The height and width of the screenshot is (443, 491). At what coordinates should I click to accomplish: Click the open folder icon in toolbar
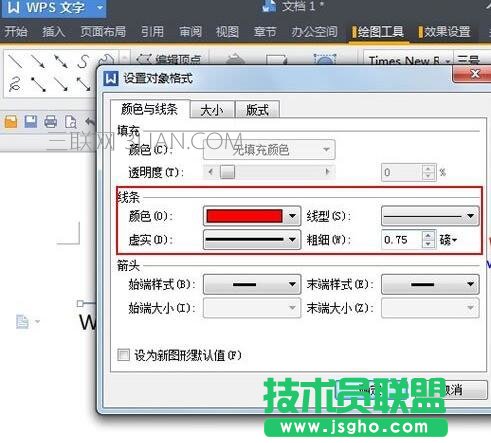coord(11,122)
